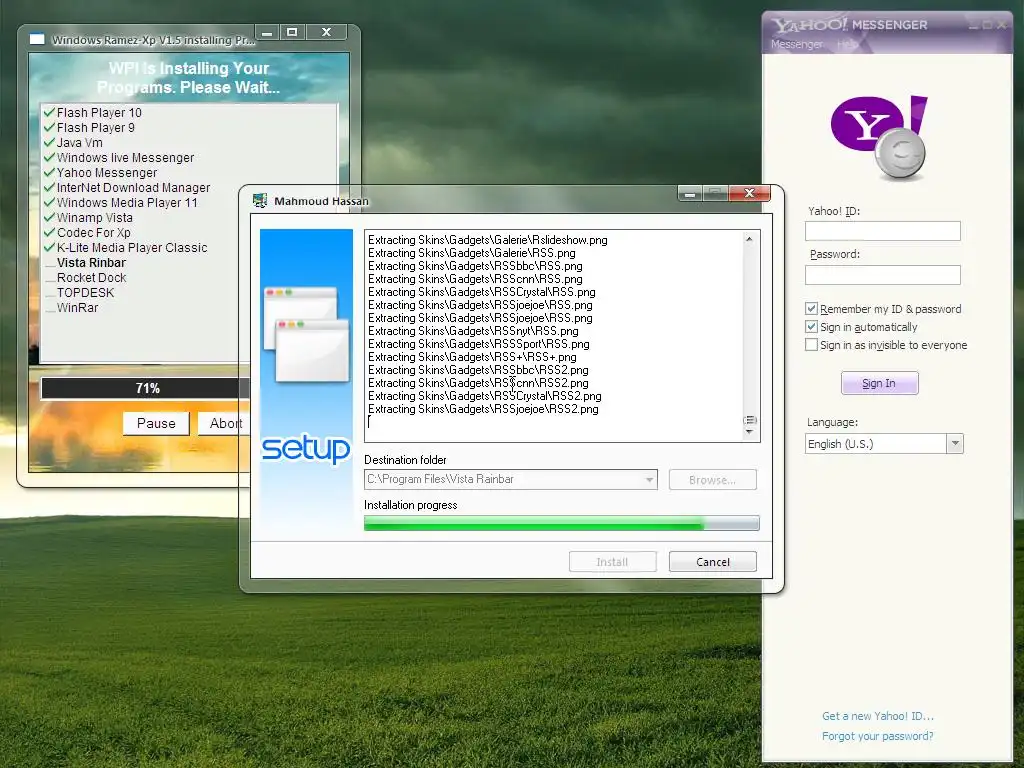Open the Destination folder dropdown
The image size is (1024, 768).
click(649, 480)
